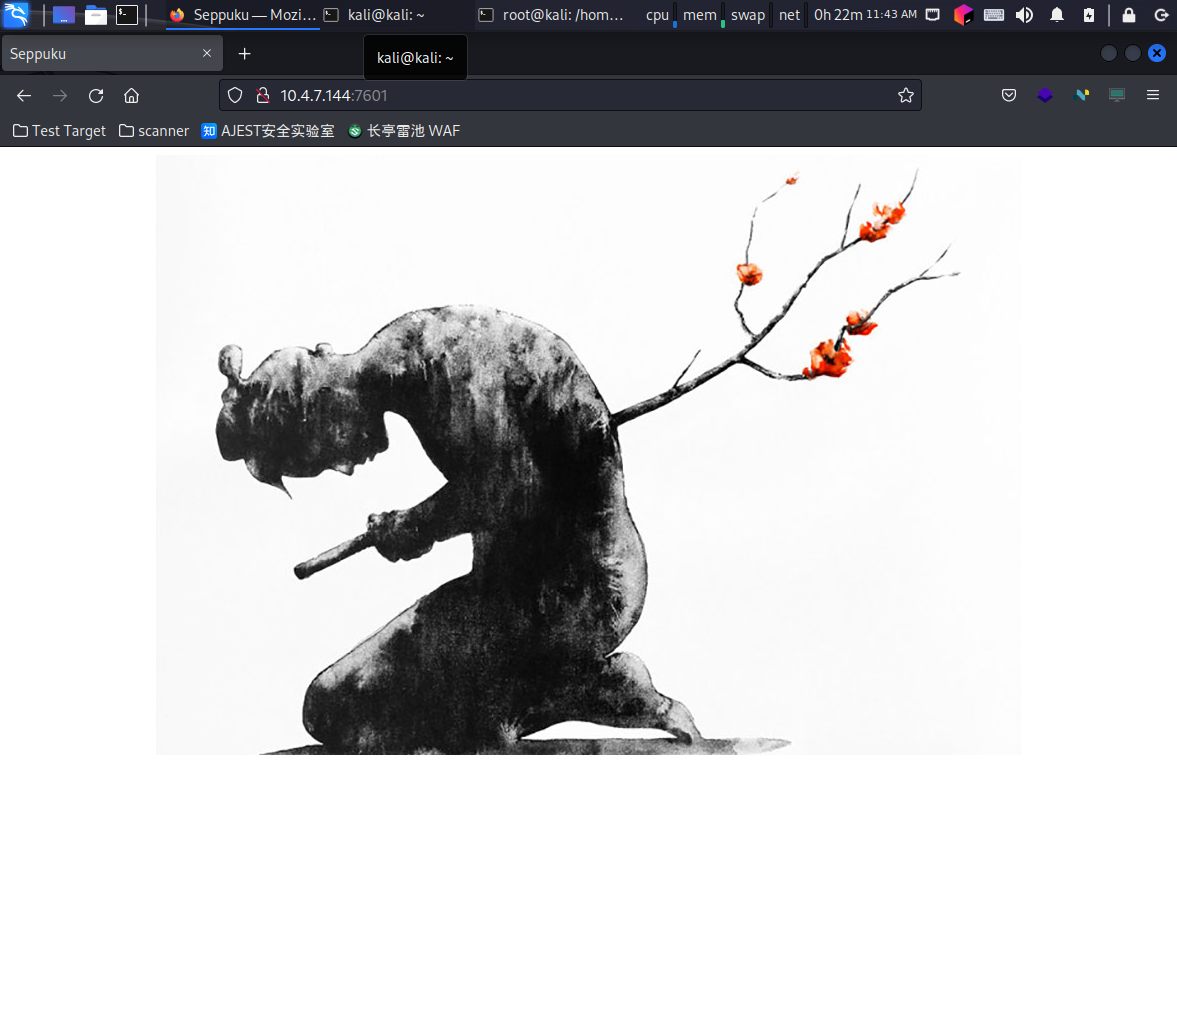
Task: Open tracking protection shield info
Action: pos(235,95)
